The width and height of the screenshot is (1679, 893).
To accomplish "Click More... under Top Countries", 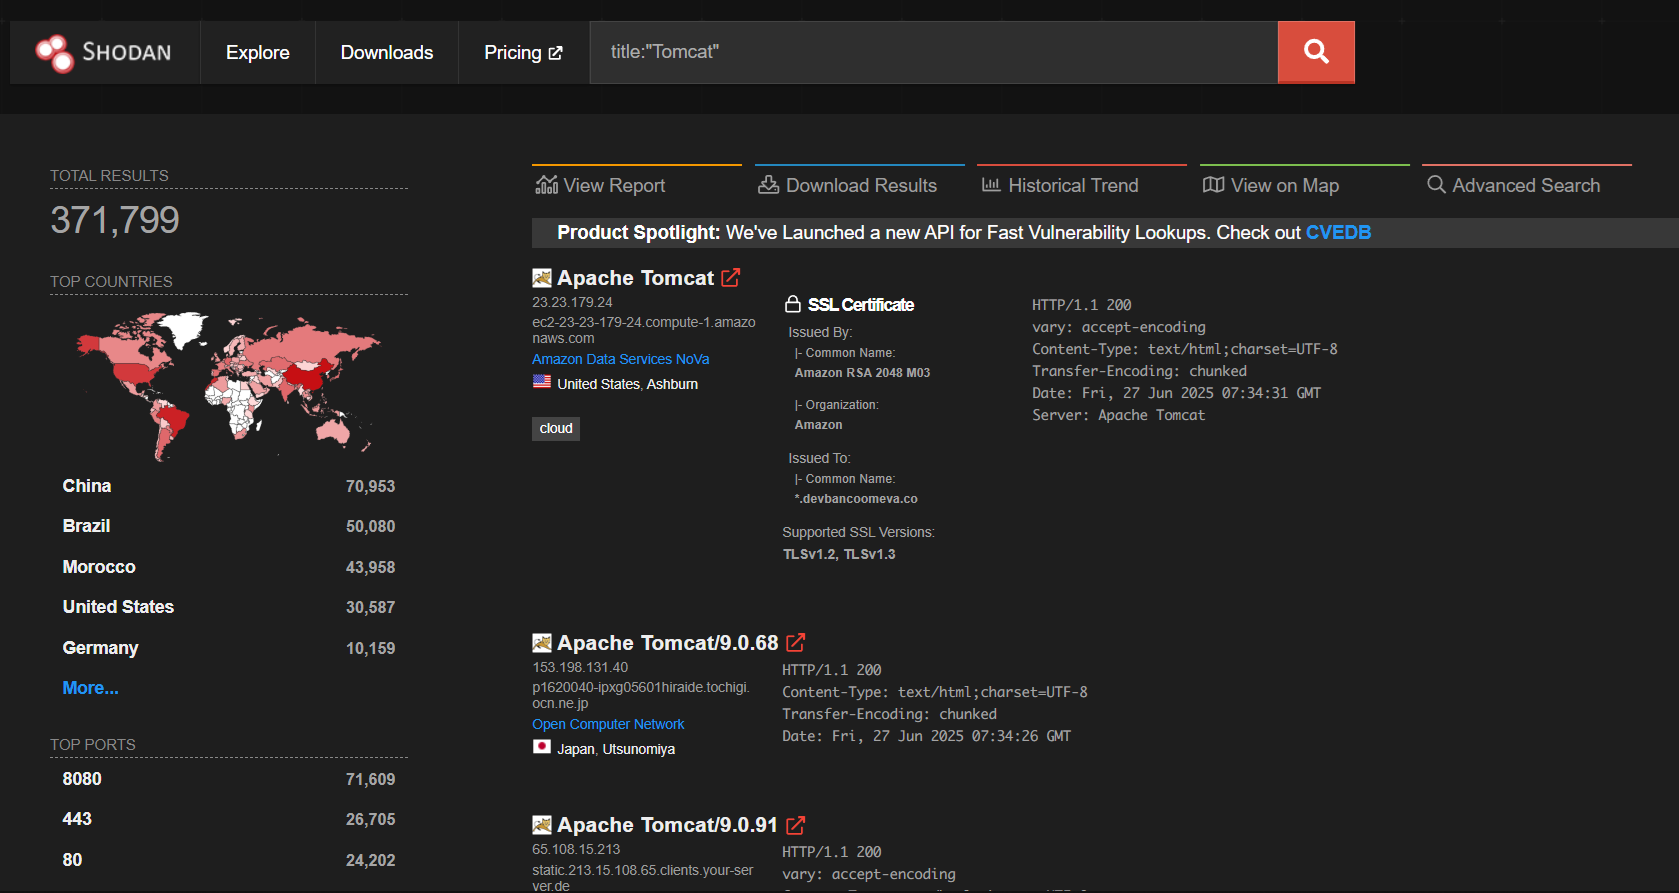I will 90,688.
